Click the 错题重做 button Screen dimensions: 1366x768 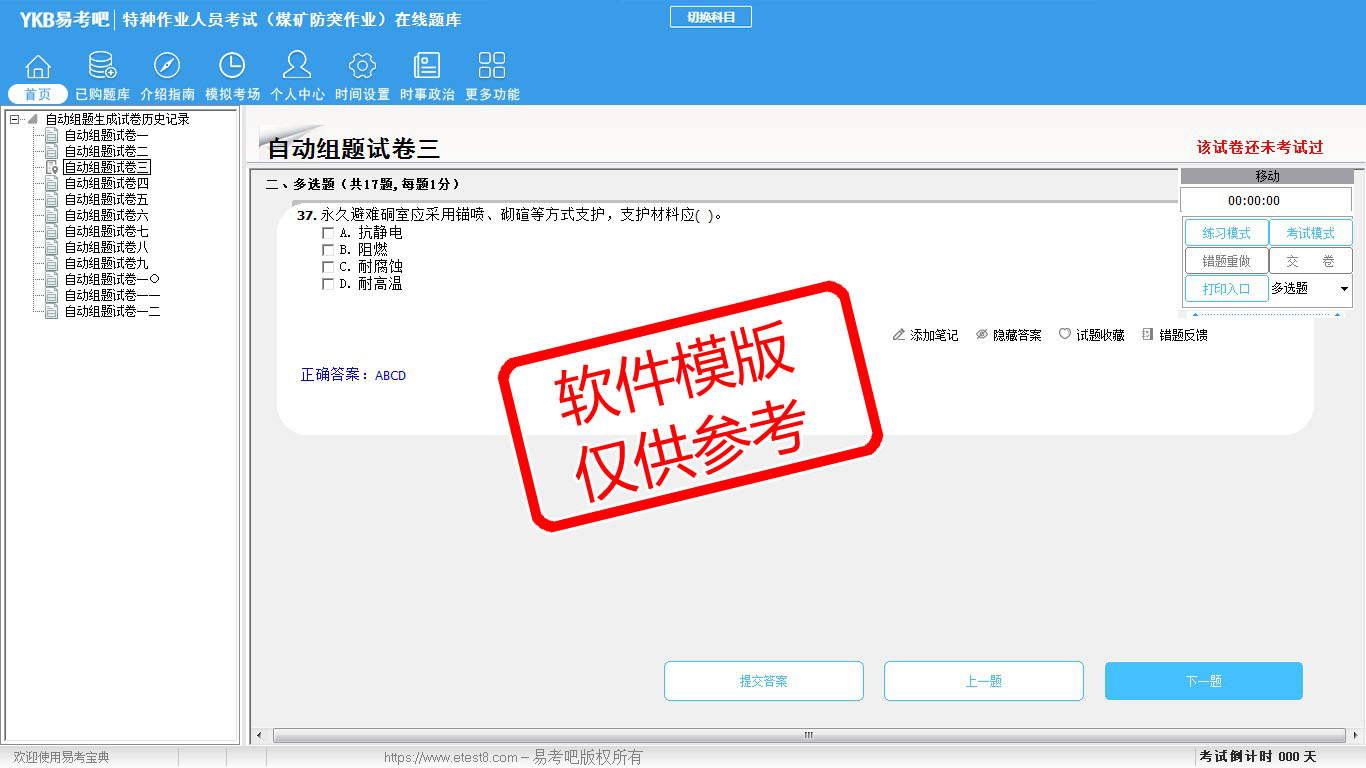[x=1226, y=261]
